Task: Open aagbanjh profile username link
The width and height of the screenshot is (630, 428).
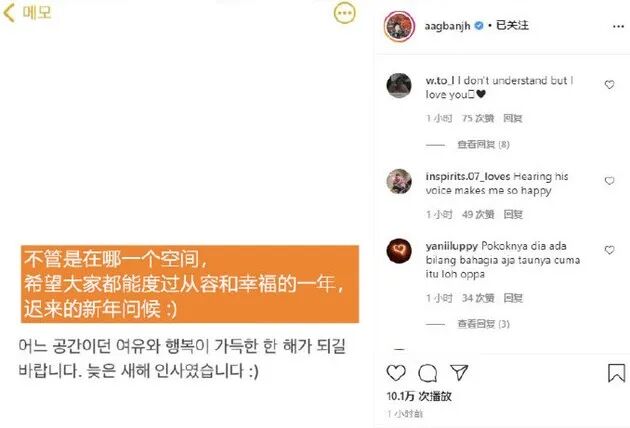Action: coord(447,26)
